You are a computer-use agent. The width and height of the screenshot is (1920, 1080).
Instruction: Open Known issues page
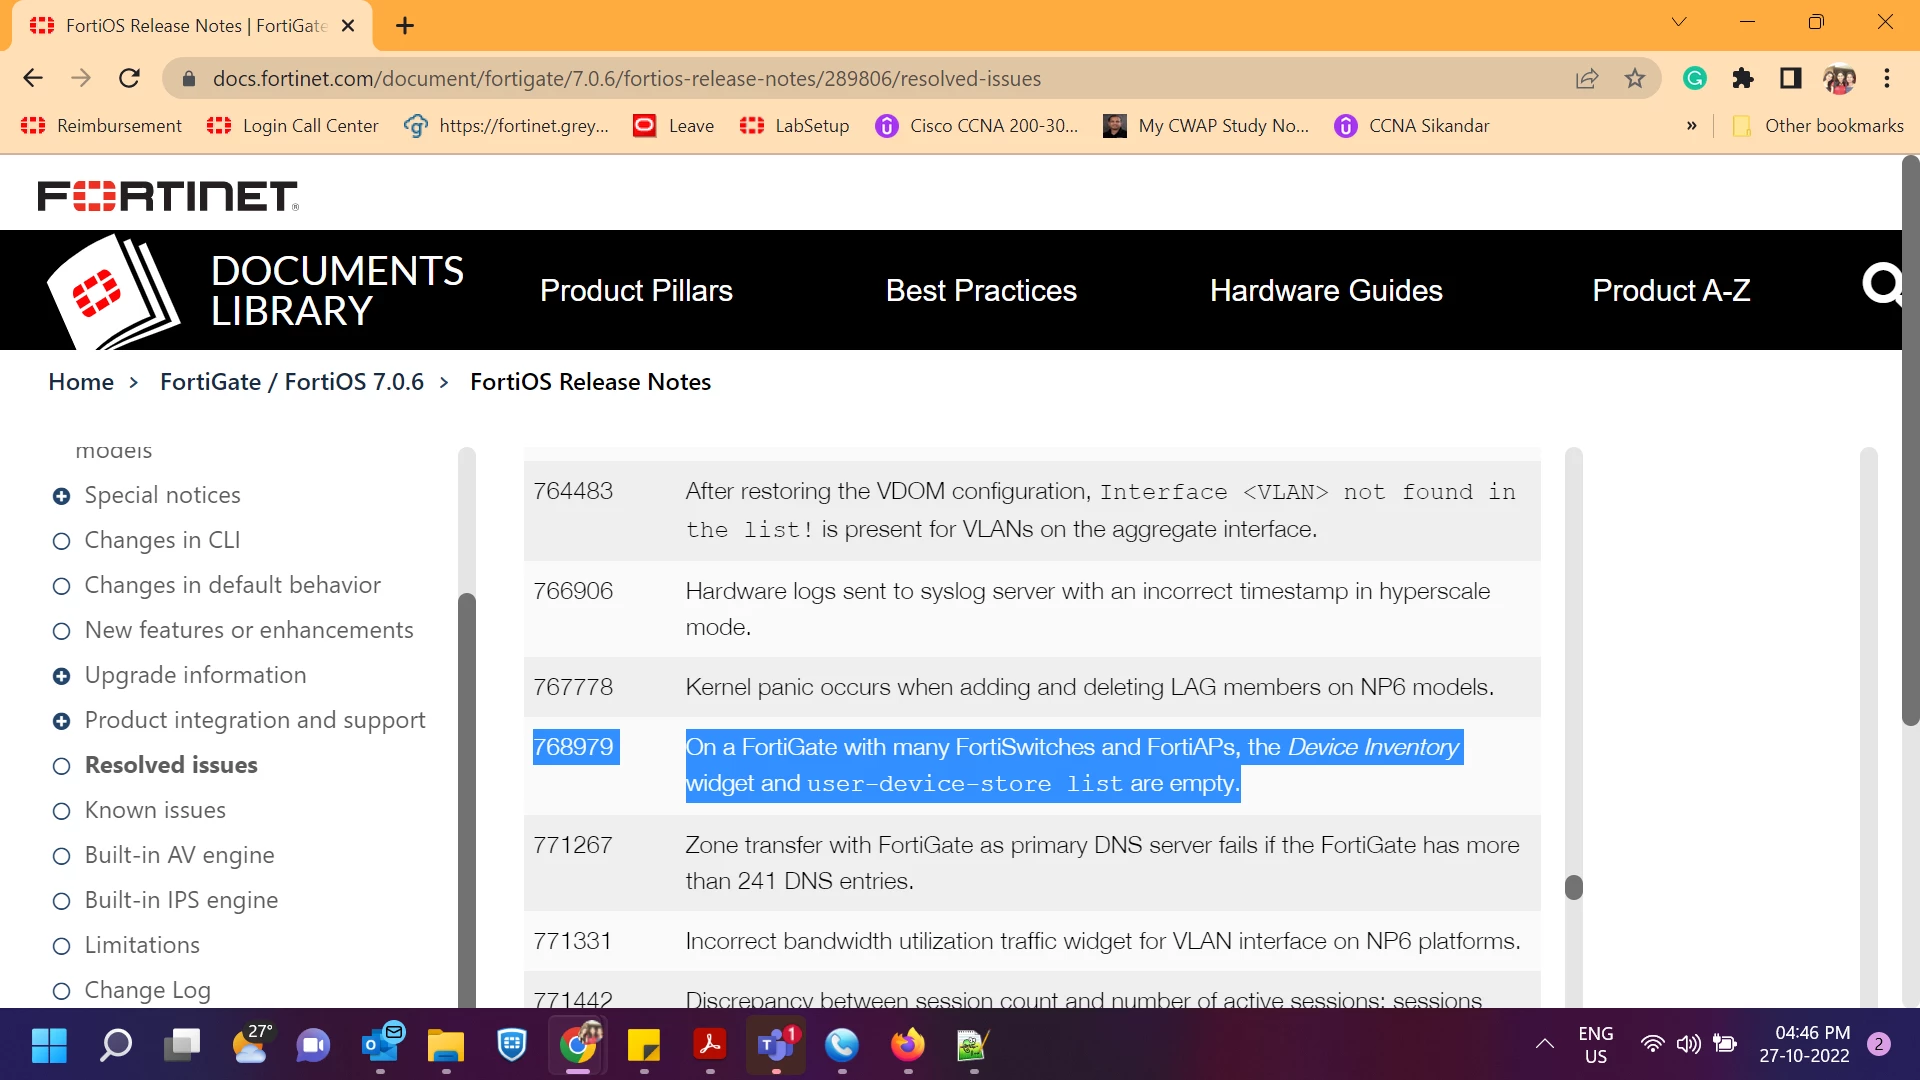click(155, 810)
